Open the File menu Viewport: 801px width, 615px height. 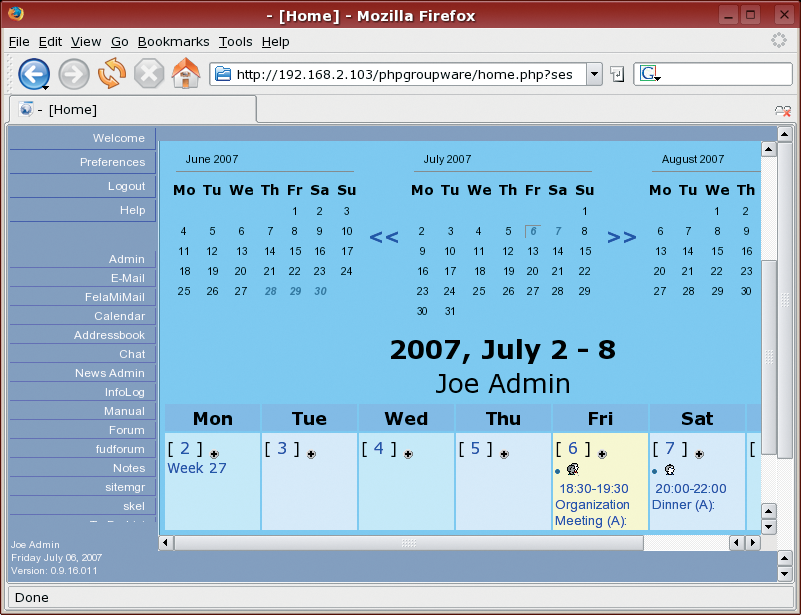(19, 42)
